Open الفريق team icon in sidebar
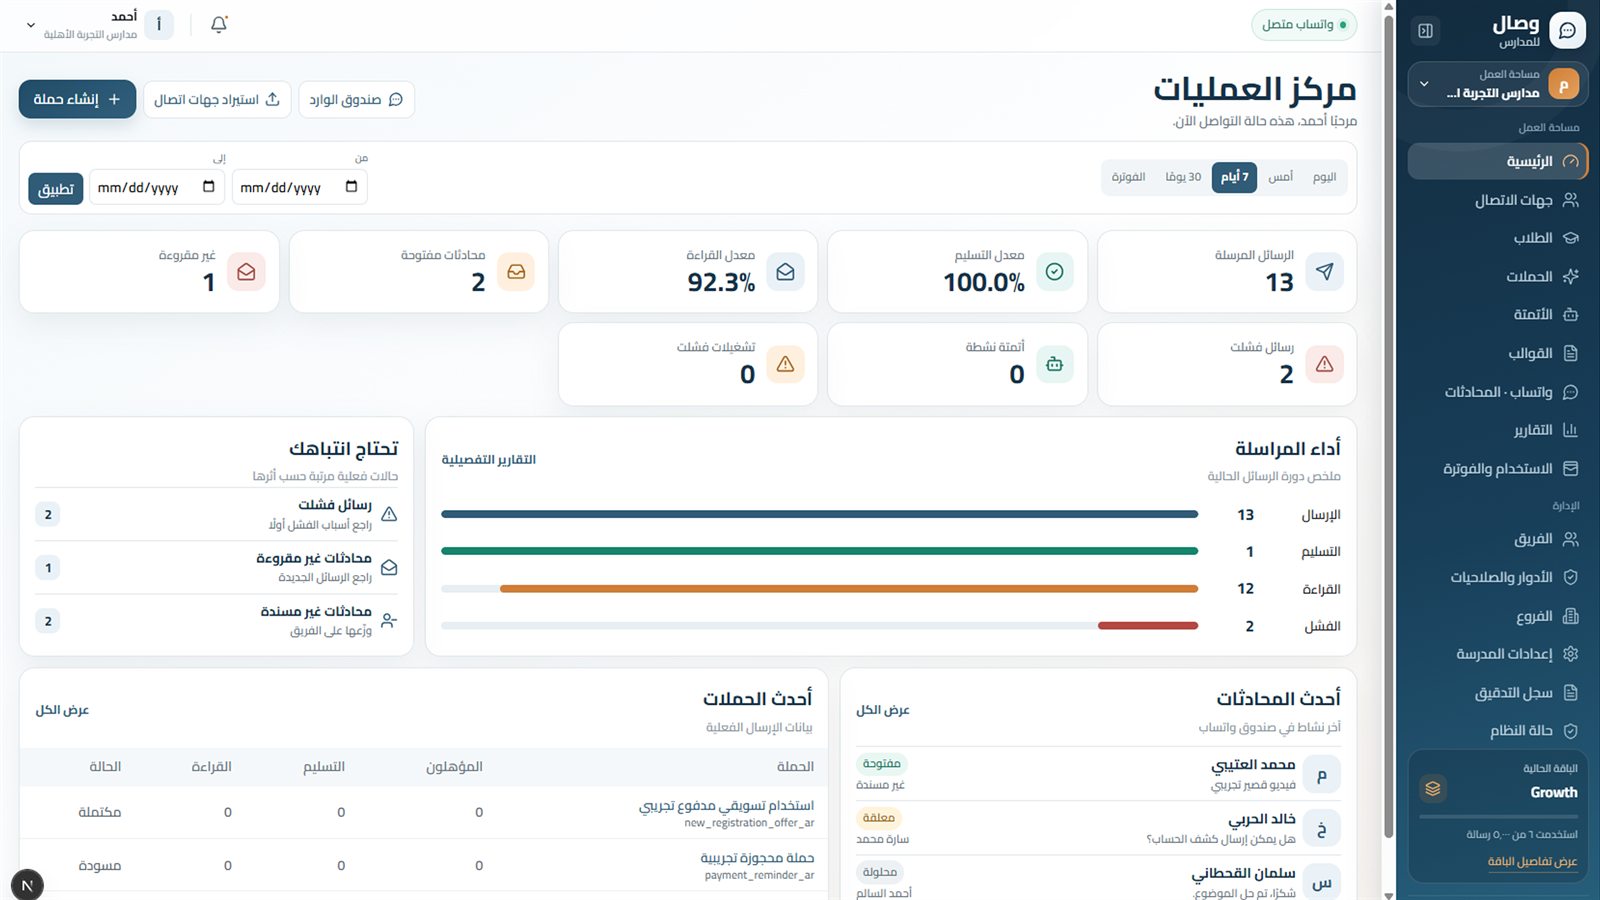 [1571, 539]
